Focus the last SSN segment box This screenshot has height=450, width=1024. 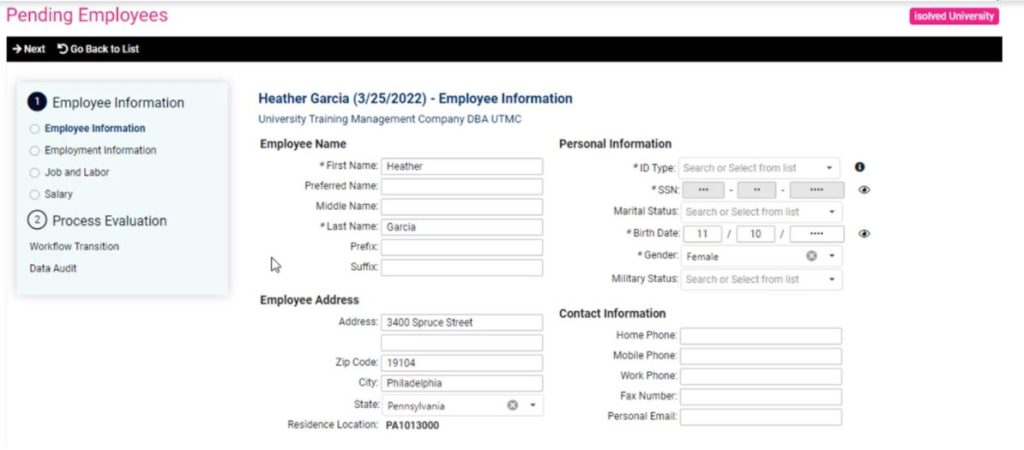(816, 190)
